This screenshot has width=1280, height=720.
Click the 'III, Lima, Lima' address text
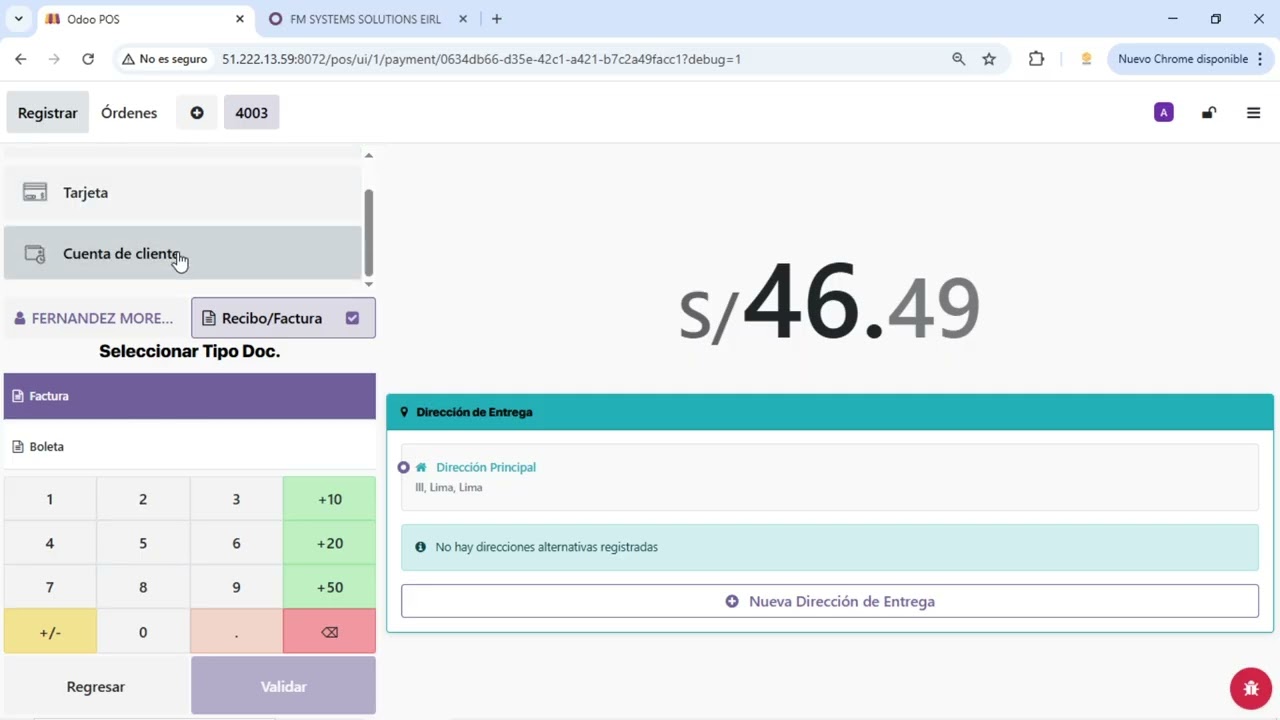[x=449, y=487]
